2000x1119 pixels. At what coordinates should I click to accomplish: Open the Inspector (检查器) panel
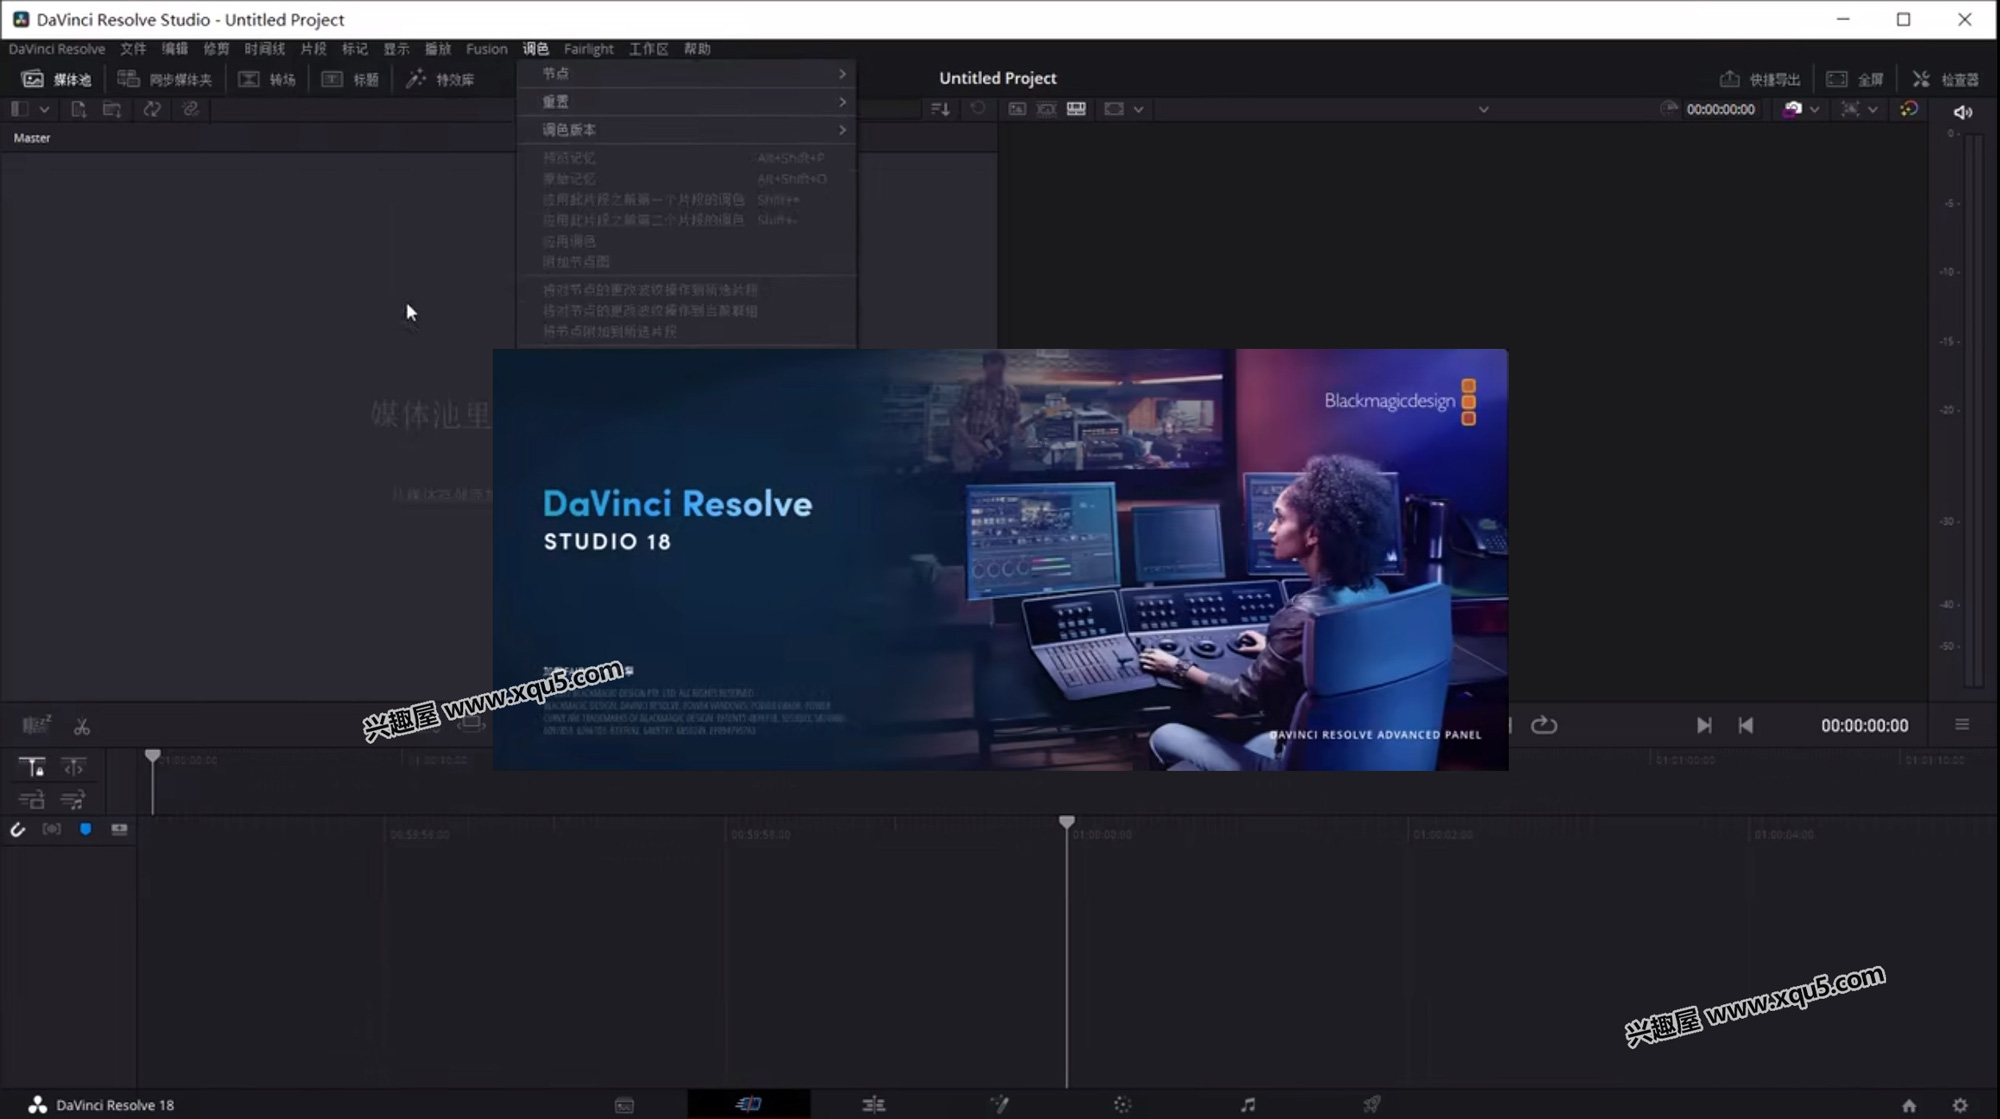(1946, 79)
